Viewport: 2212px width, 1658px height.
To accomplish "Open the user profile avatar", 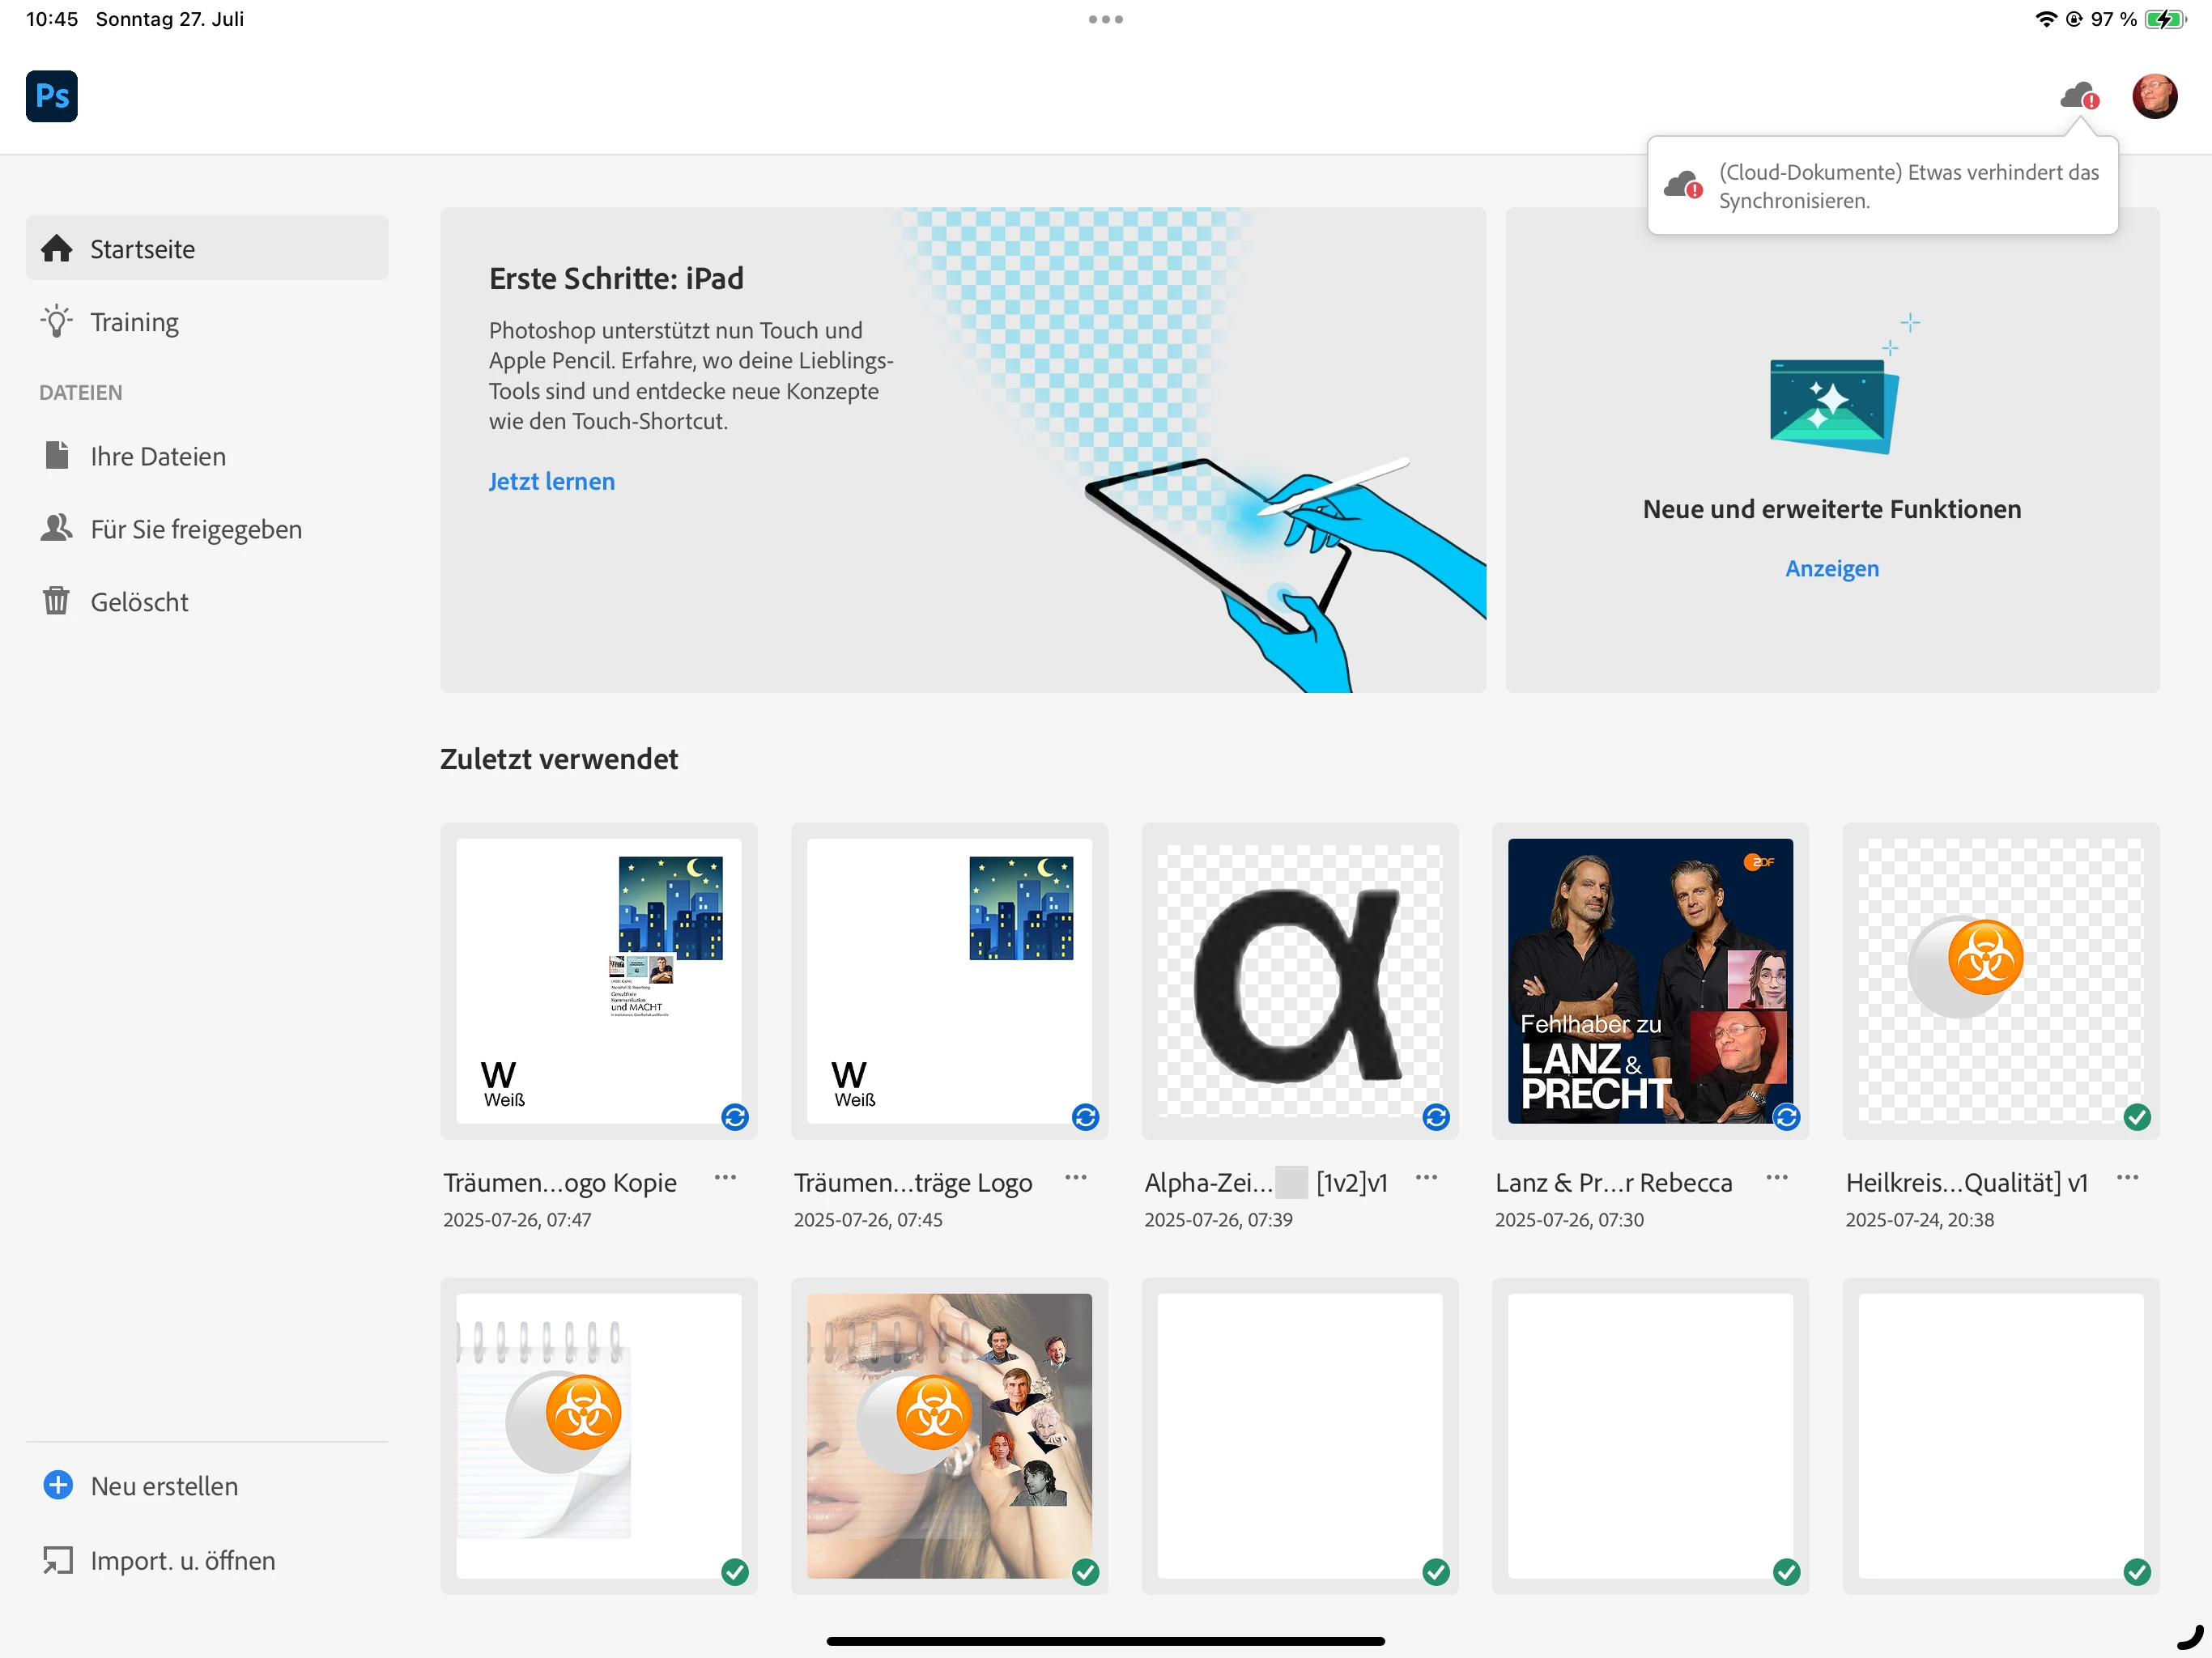I will 2154,96.
